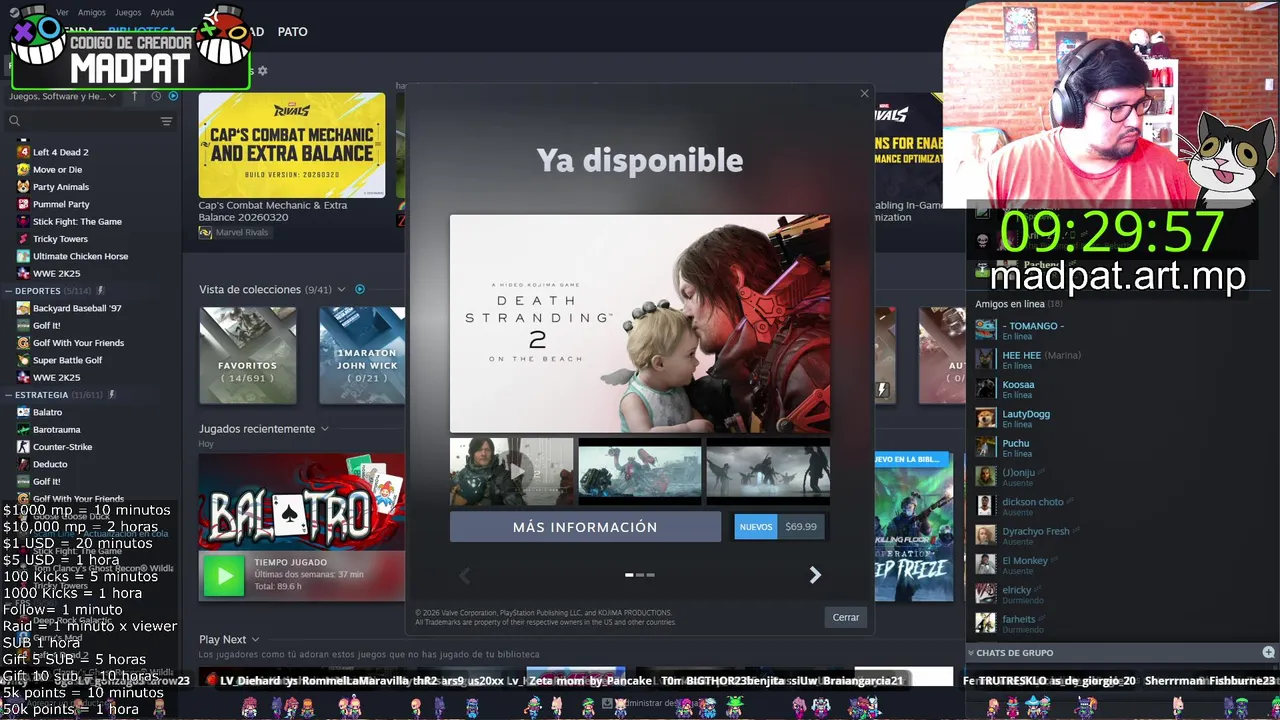The image size is (1280, 720).
Task: Go to the next featured item arrow
Action: click(x=815, y=575)
